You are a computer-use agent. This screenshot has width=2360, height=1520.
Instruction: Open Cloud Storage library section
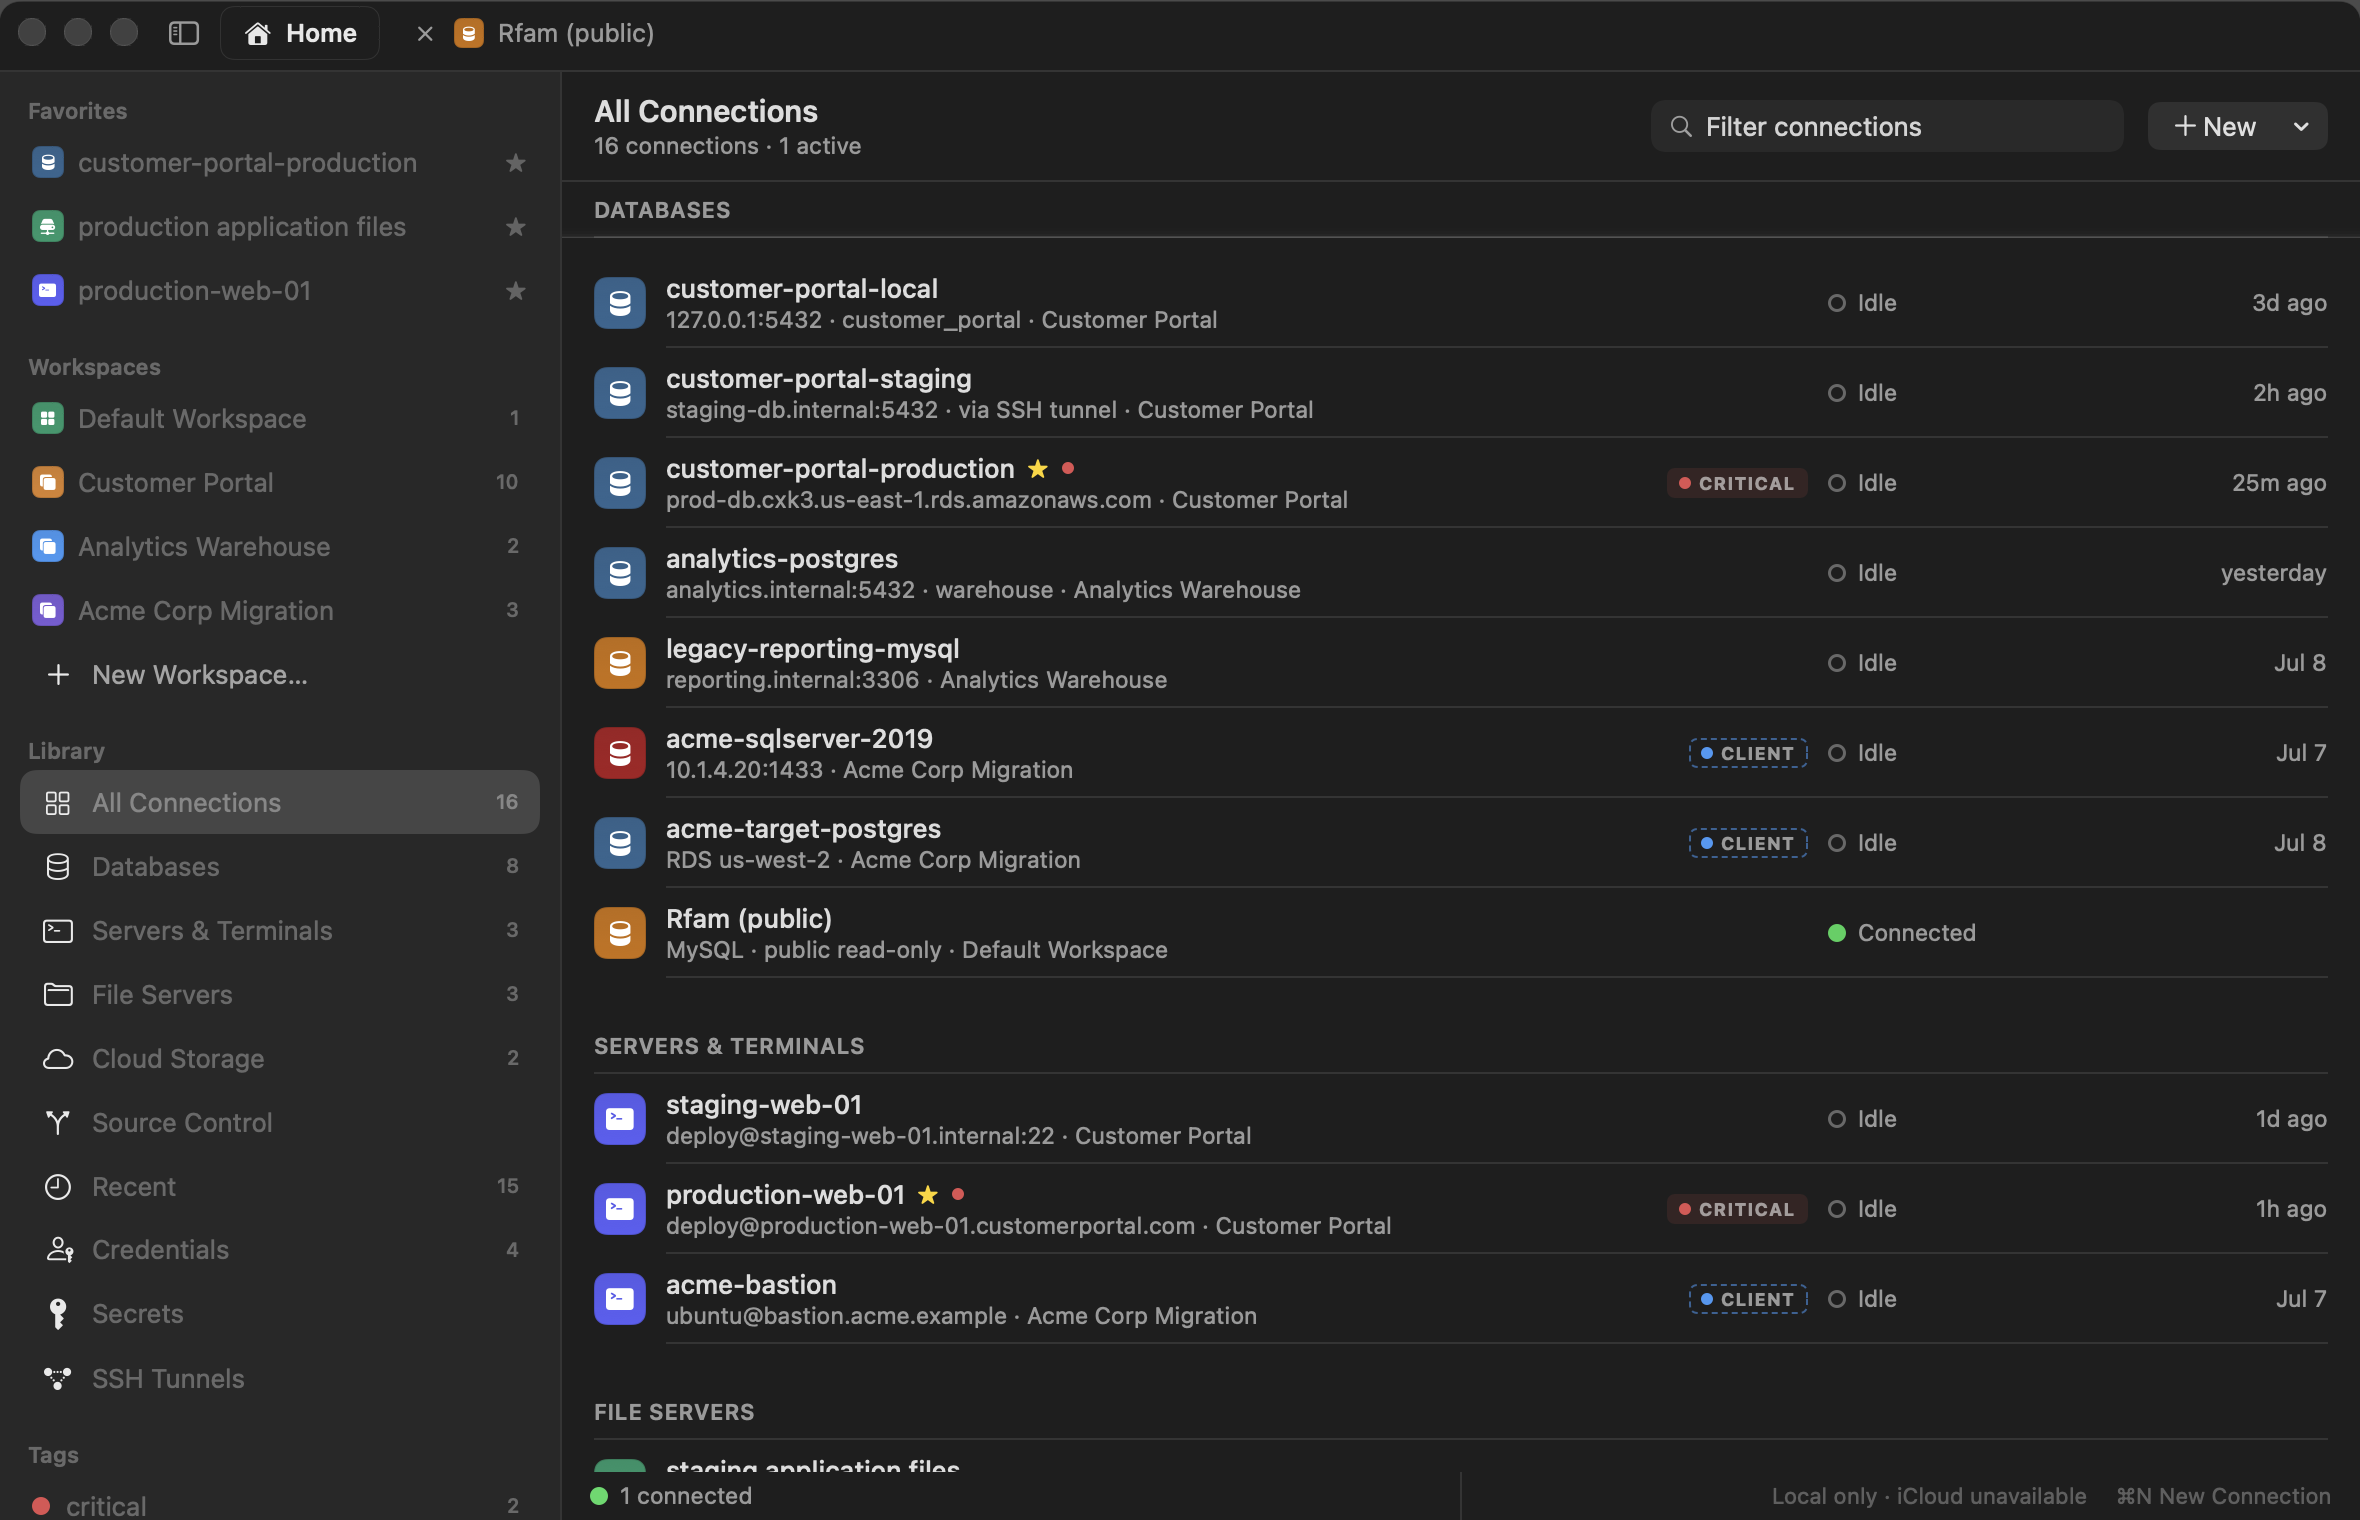point(280,1058)
